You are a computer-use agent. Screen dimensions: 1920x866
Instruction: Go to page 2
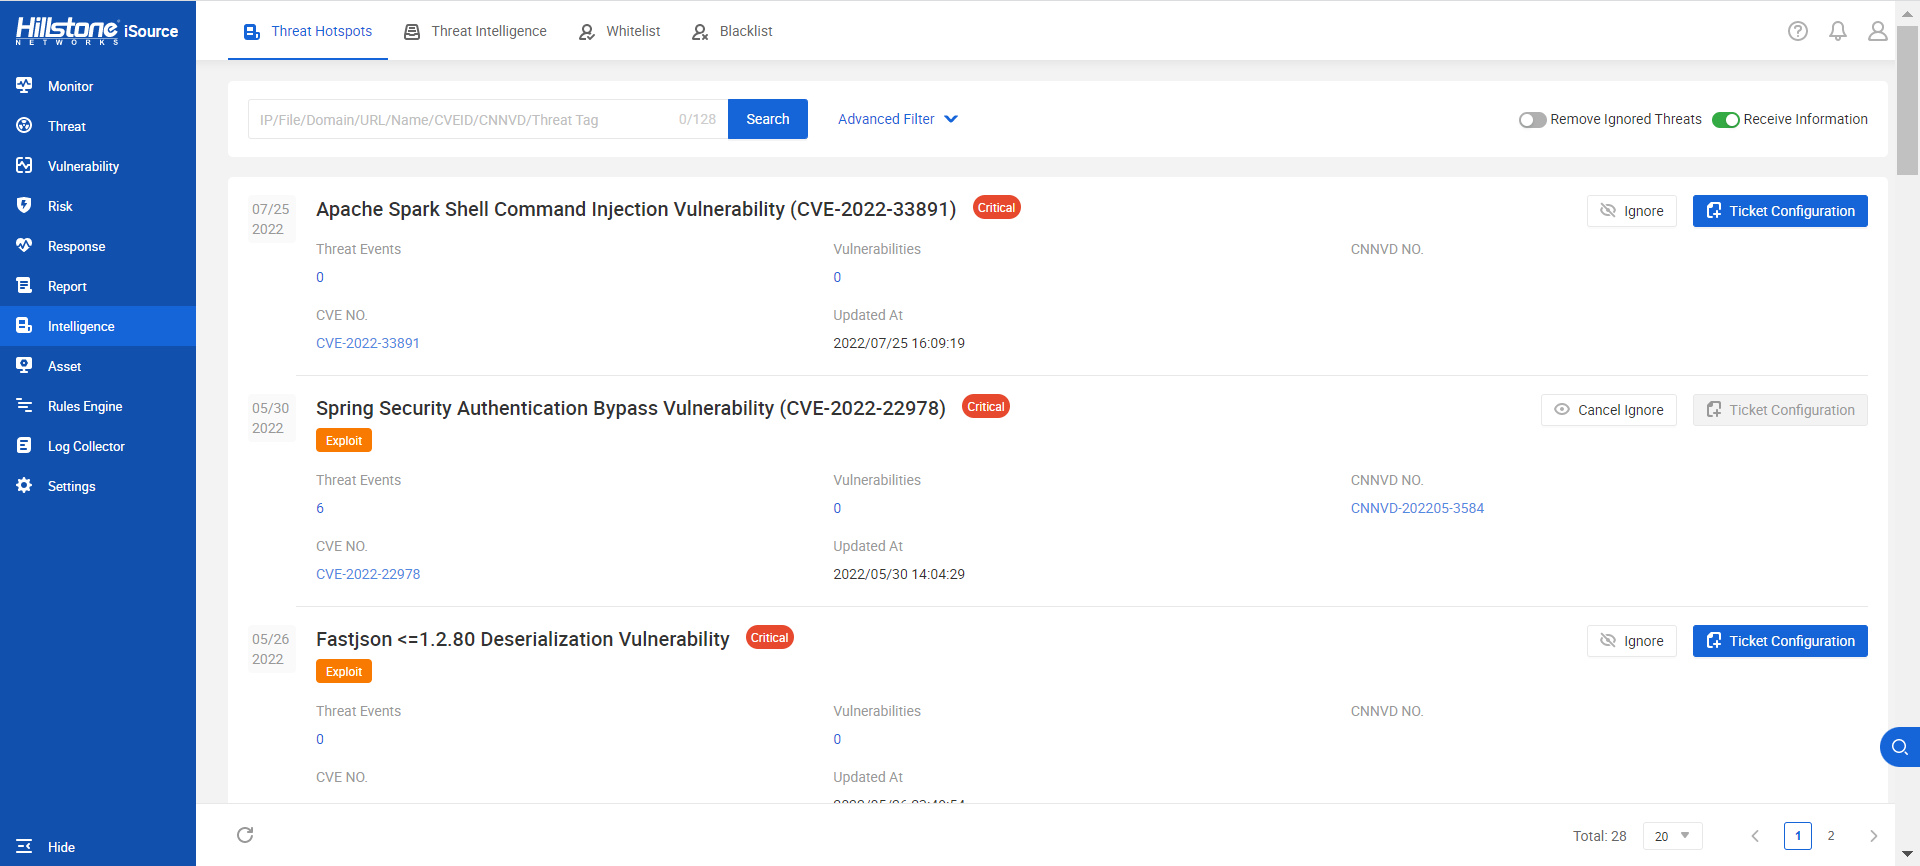pyautogui.click(x=1831, y=836)
